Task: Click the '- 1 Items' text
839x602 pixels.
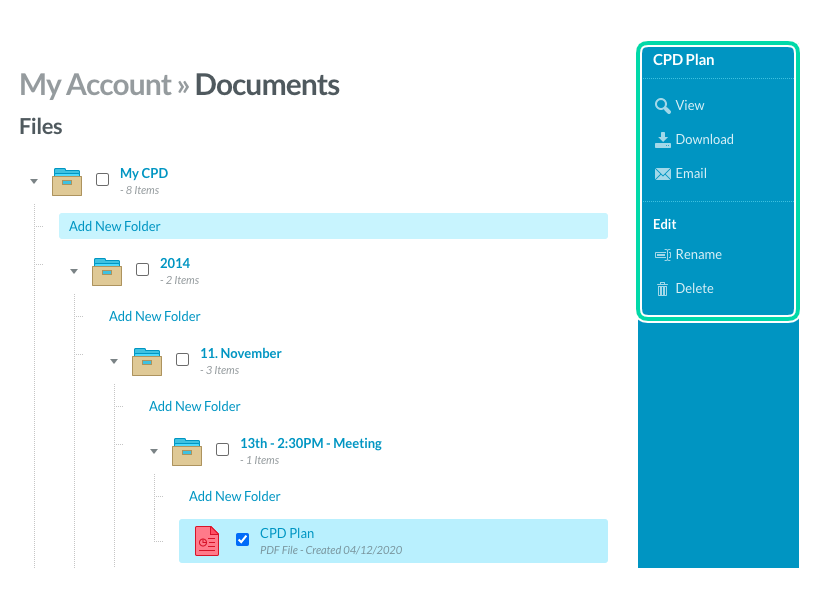Action: coord(260,460)
